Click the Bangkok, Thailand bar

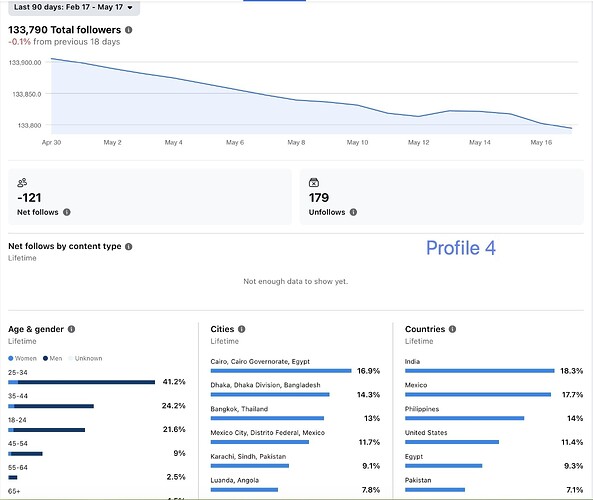267,418
